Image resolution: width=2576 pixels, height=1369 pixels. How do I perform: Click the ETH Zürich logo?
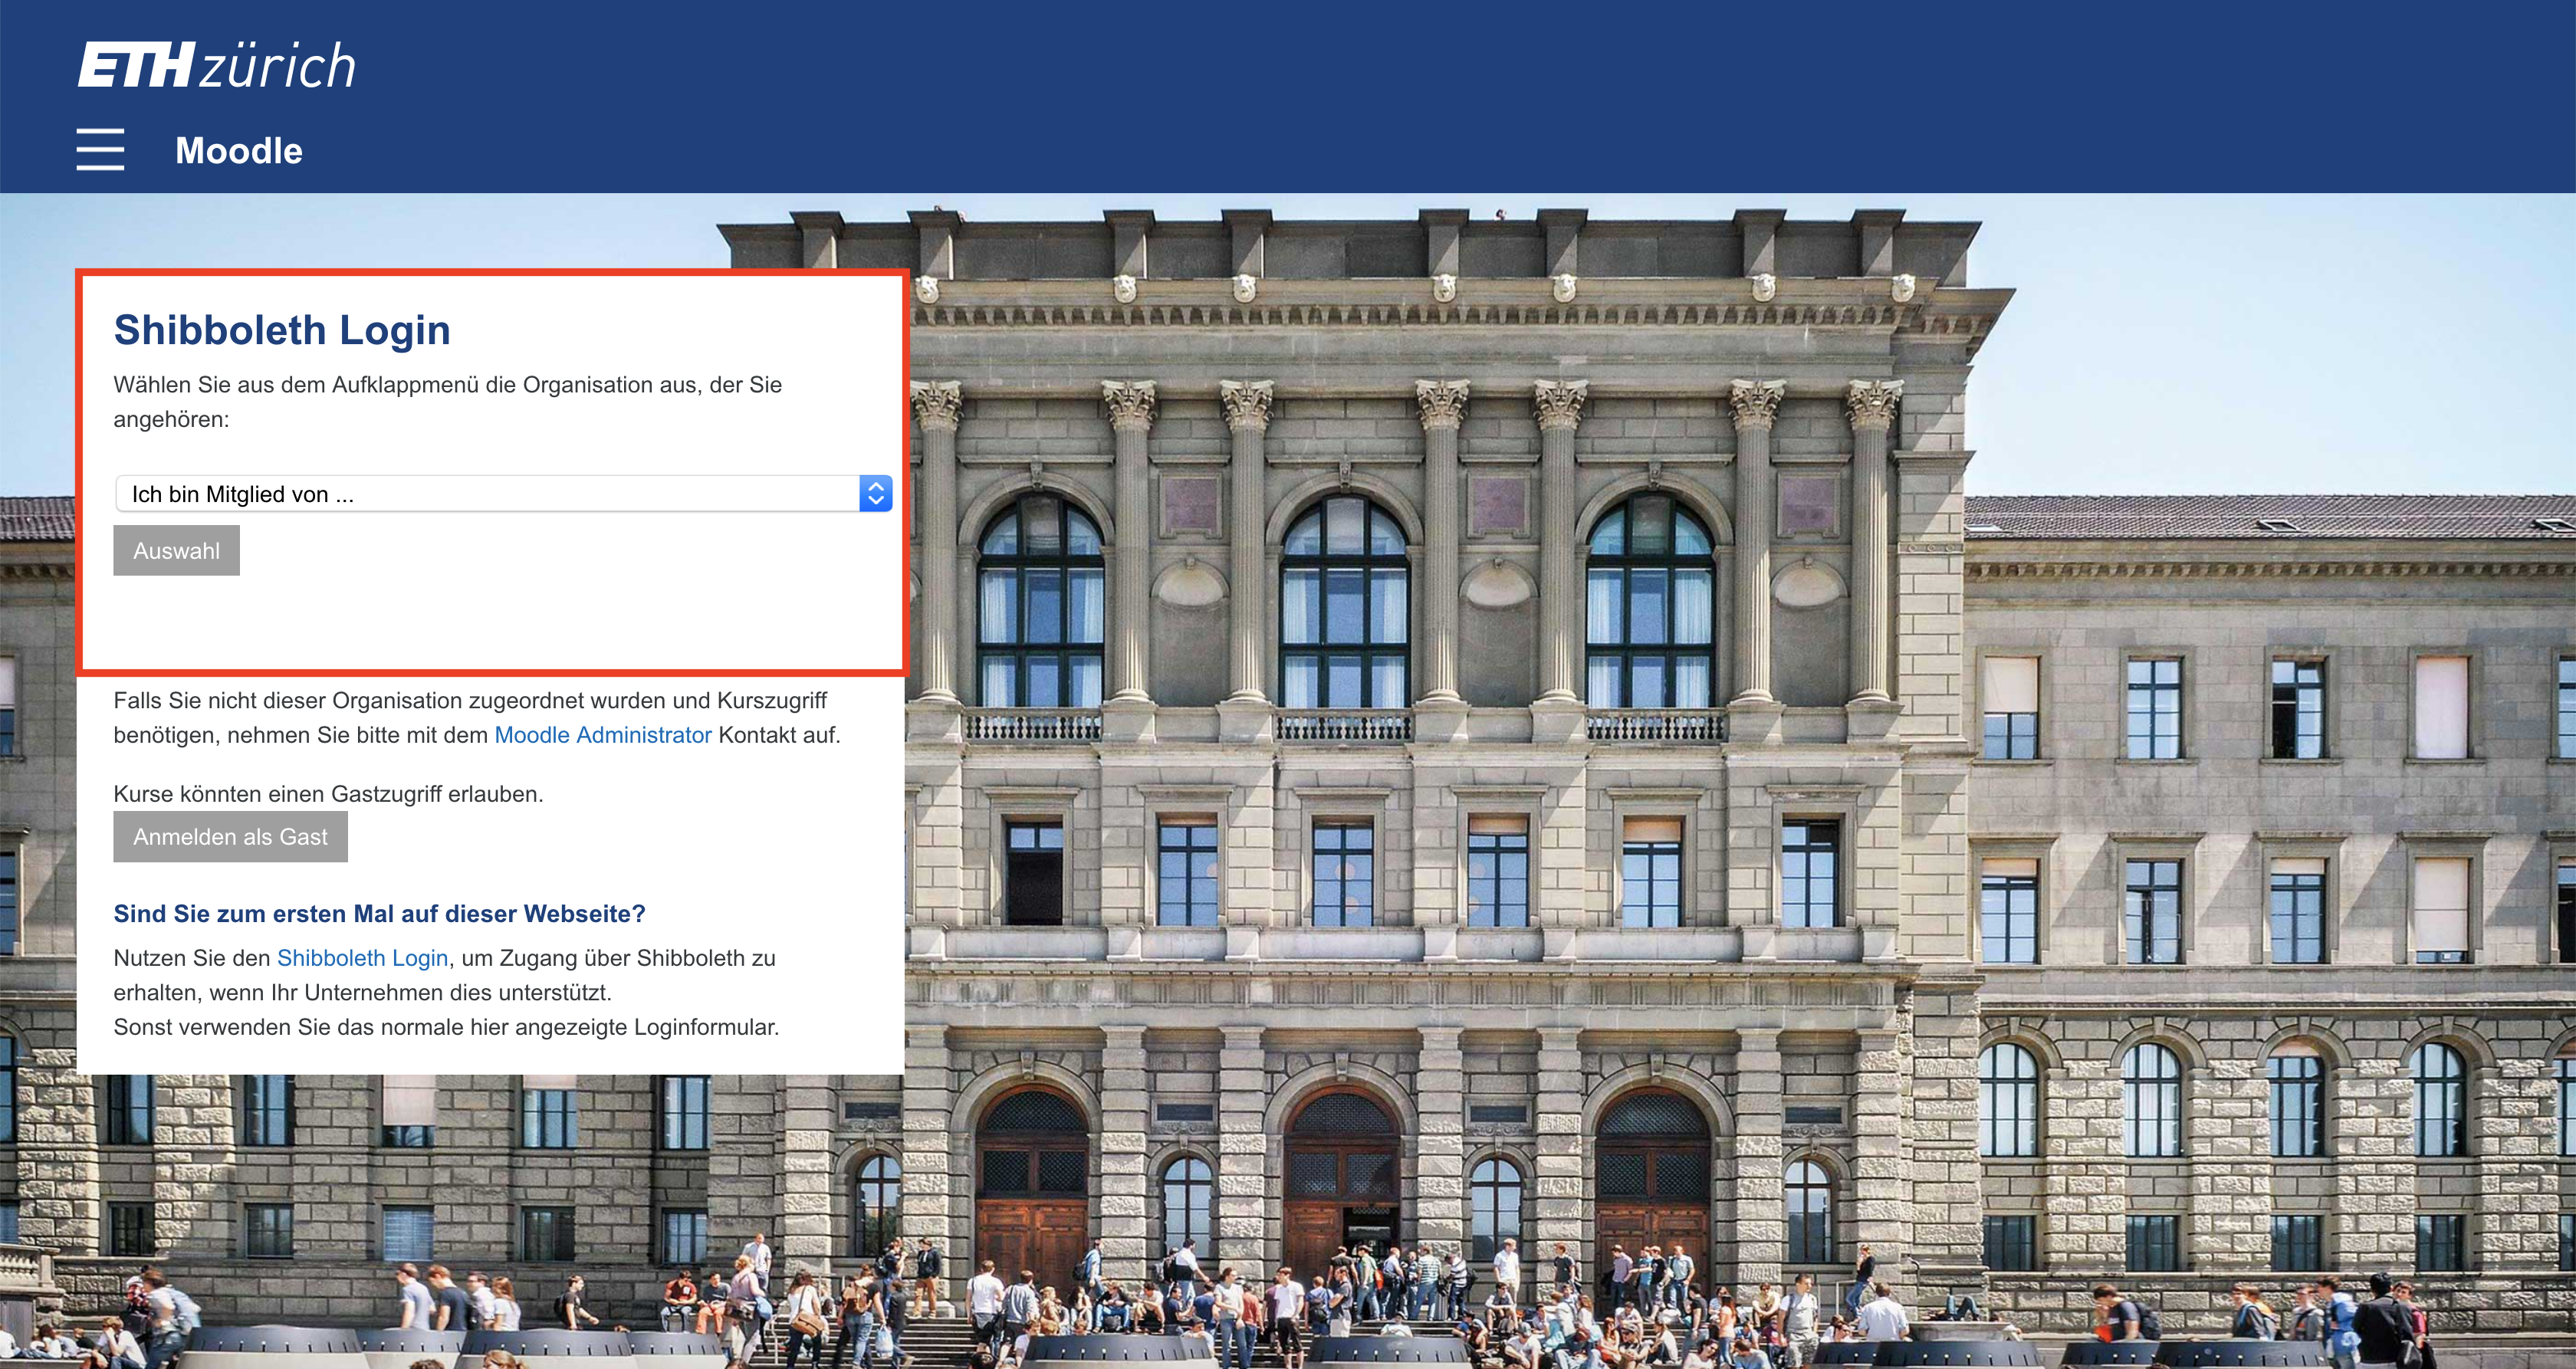[x=217, y=65]
